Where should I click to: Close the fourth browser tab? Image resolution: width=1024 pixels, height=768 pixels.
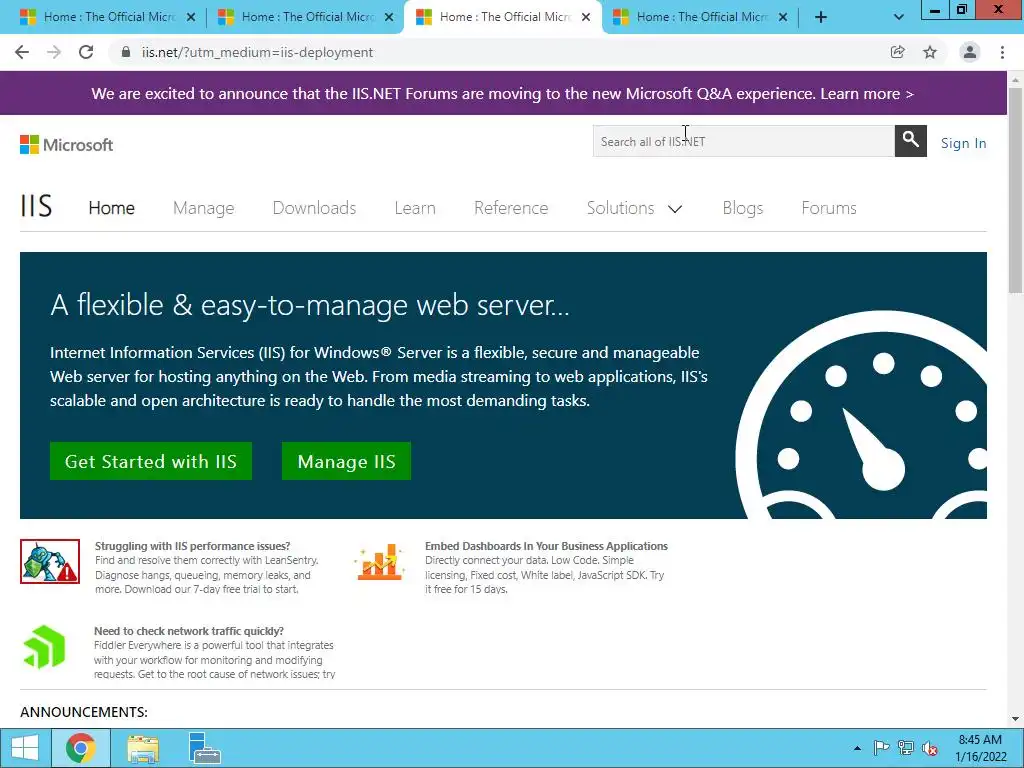tap(783, 18)
